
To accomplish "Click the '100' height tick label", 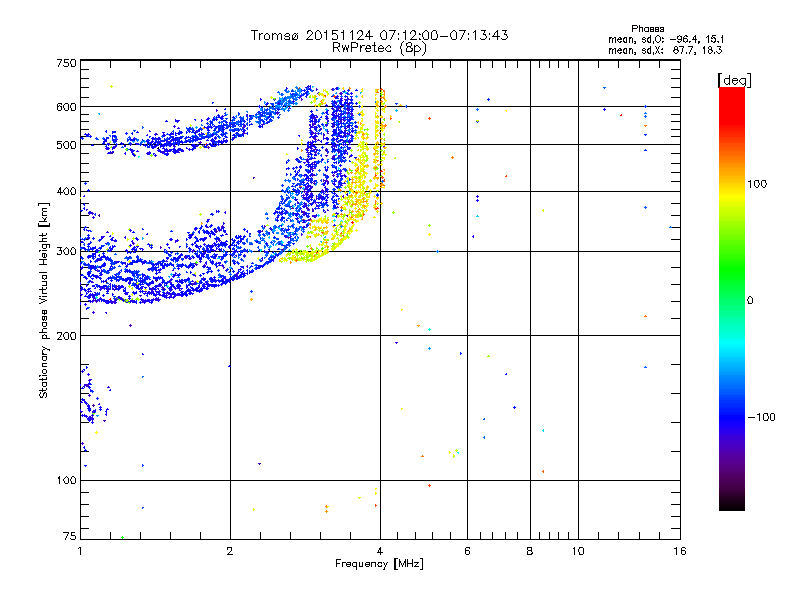I will click(x=66, y=481).
